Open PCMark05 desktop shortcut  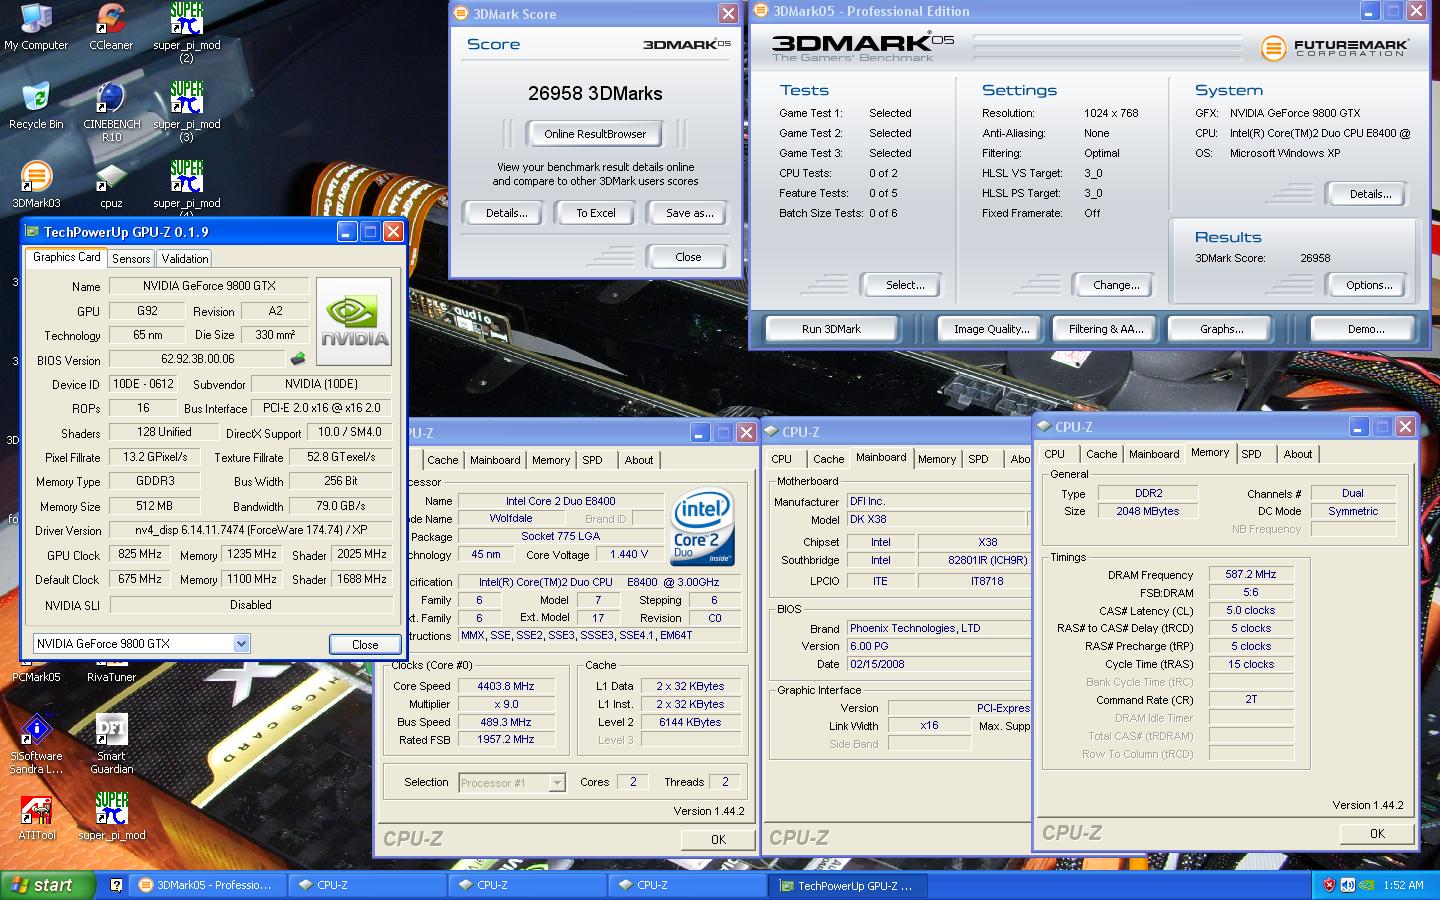tap(36, 676)
